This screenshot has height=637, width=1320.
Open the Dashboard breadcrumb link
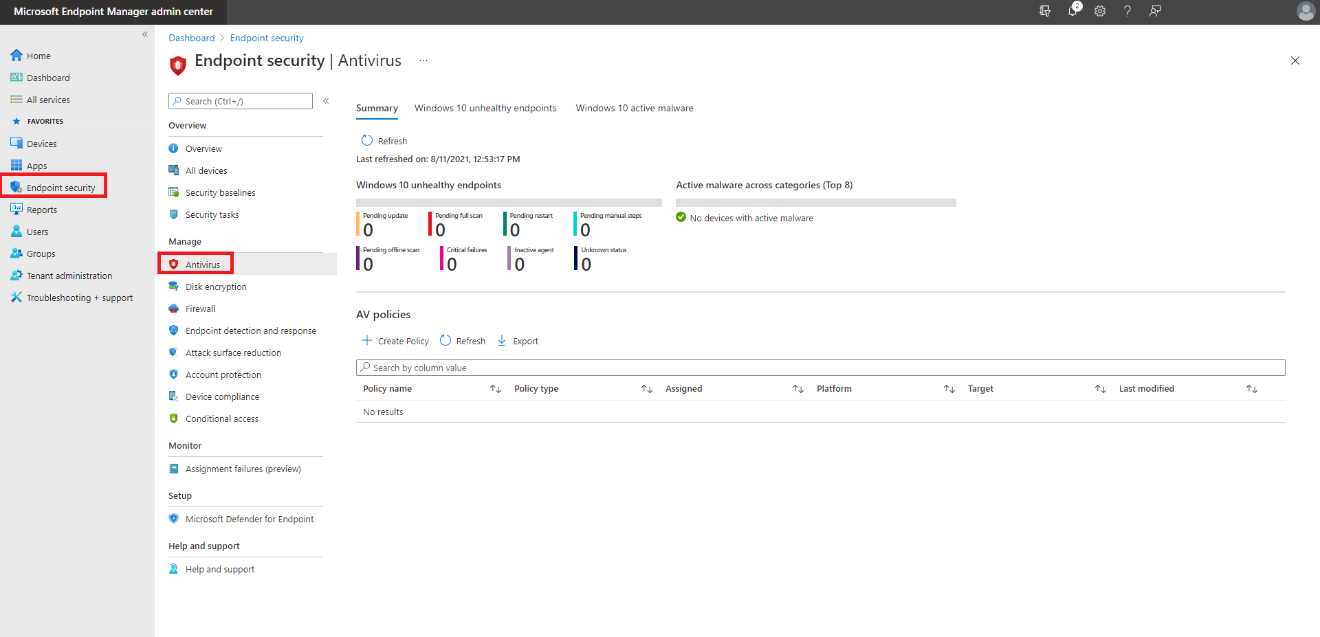(x=192, y=37)
